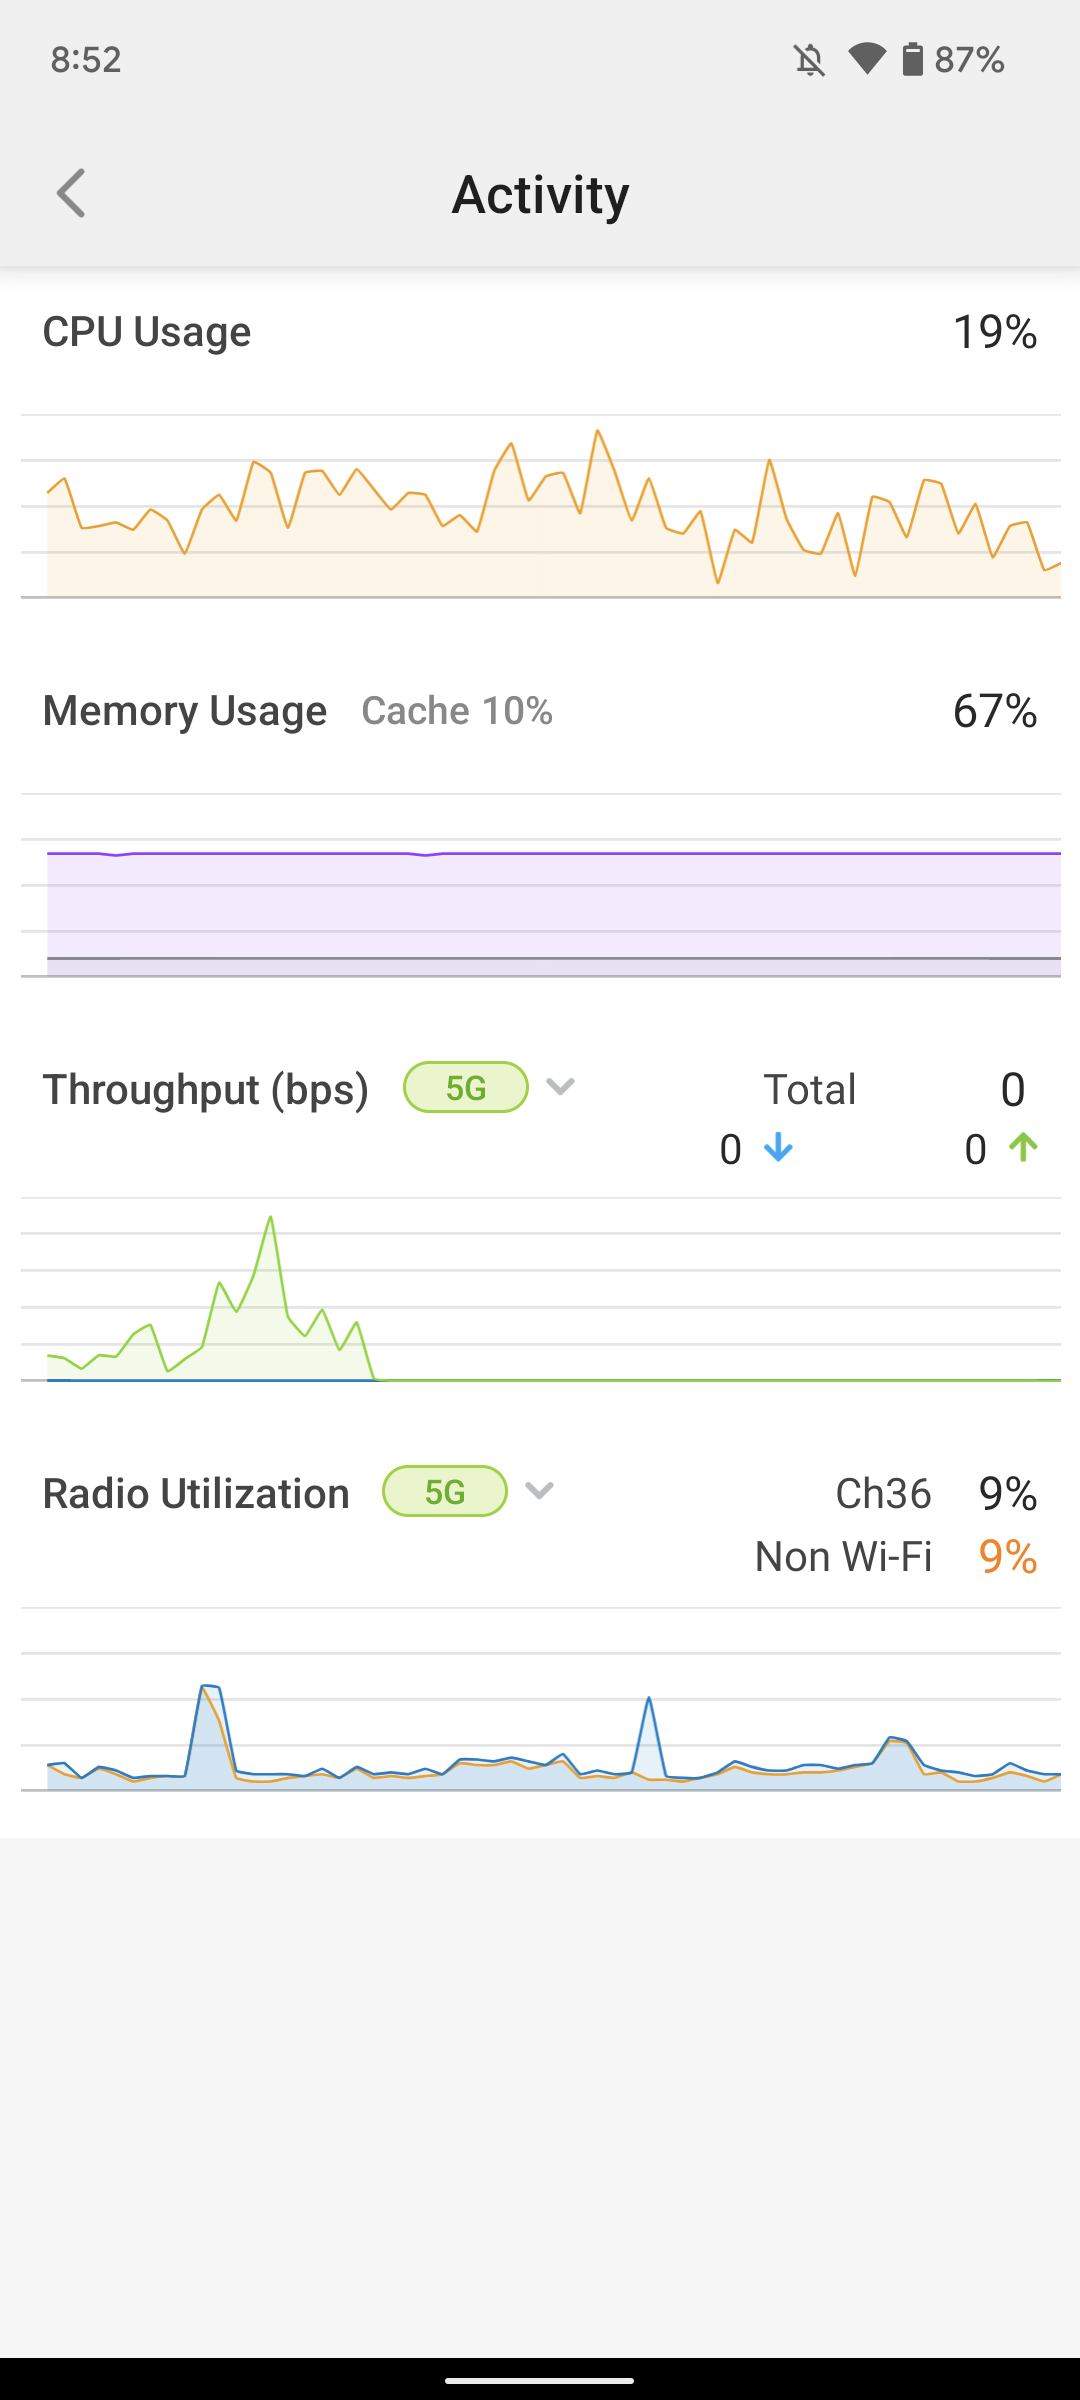This screenshot has height=2400, width=1080.
Task: Tap the Activity page title
Action: (540, 194)
